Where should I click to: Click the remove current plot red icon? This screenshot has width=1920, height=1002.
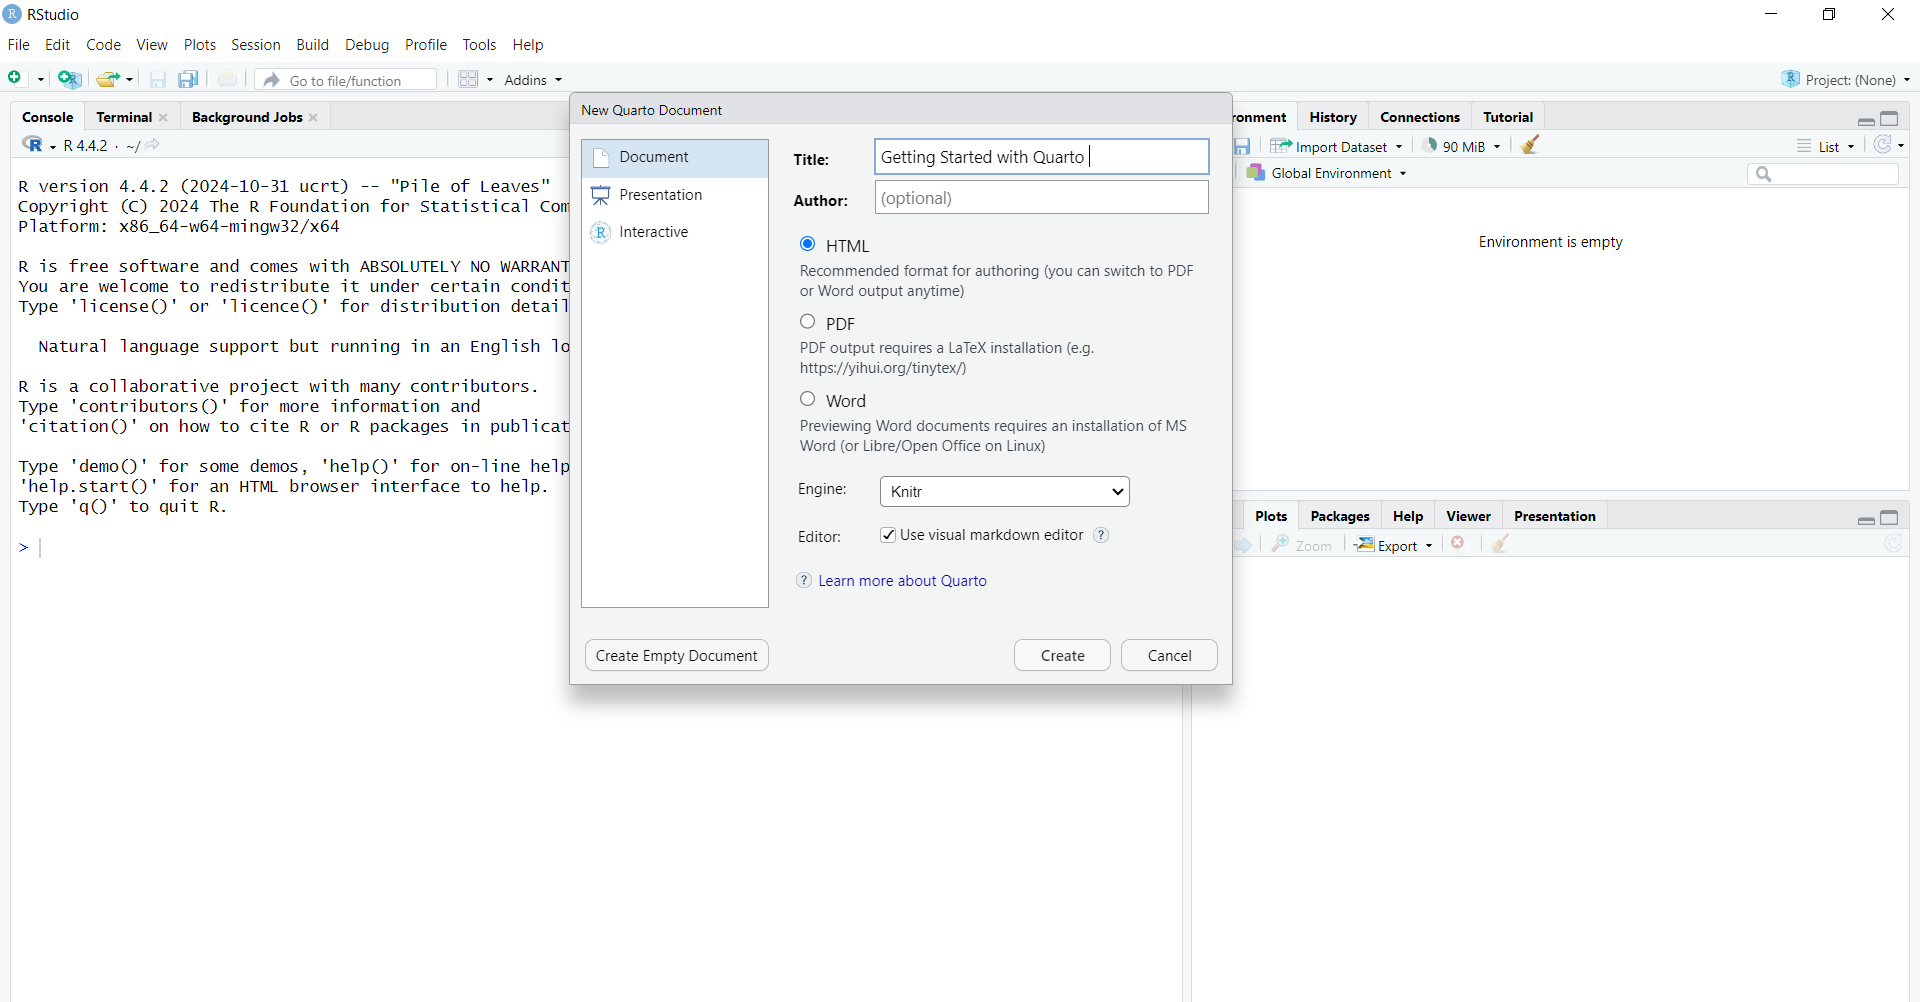[x=1458, y=543]
